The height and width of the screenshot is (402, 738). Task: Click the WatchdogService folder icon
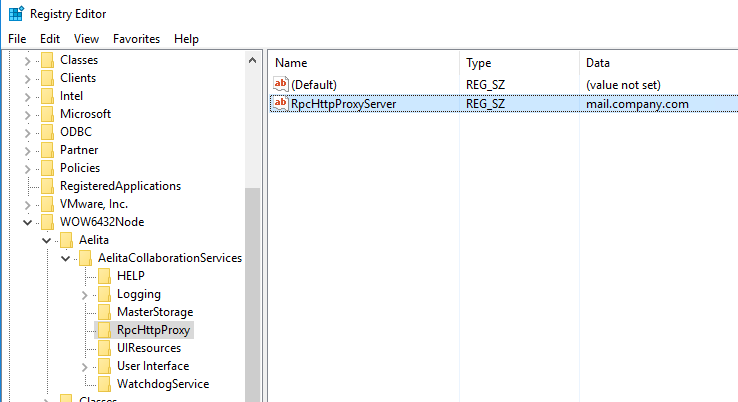[104, 384]
